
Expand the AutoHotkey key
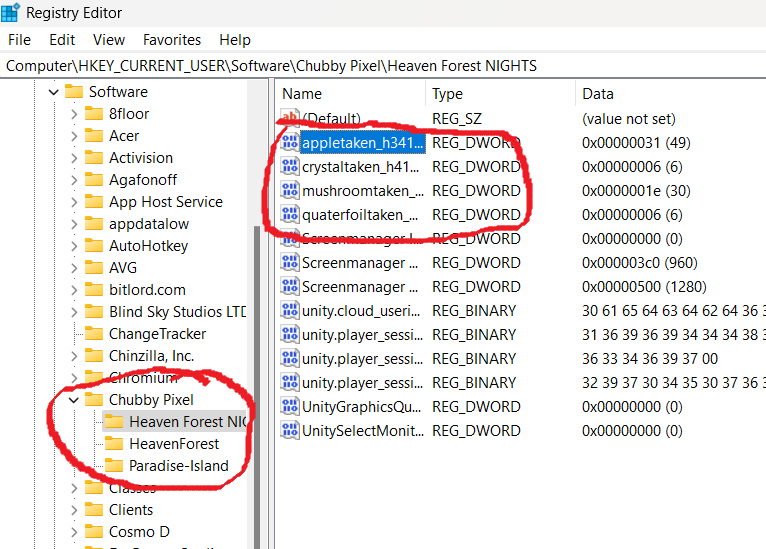click(74, 246)
